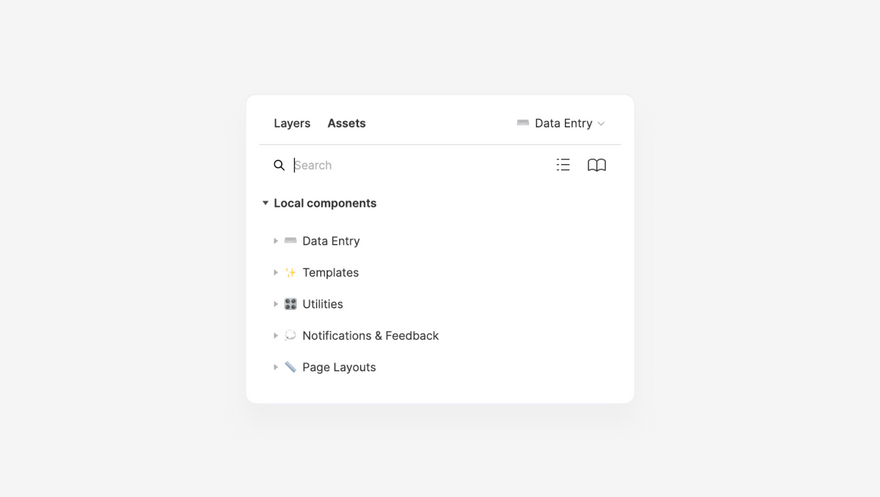This screenshot has width=880, height=497.
Task: Expand the Data Entry folder arrow
Action: click(276, 241)
